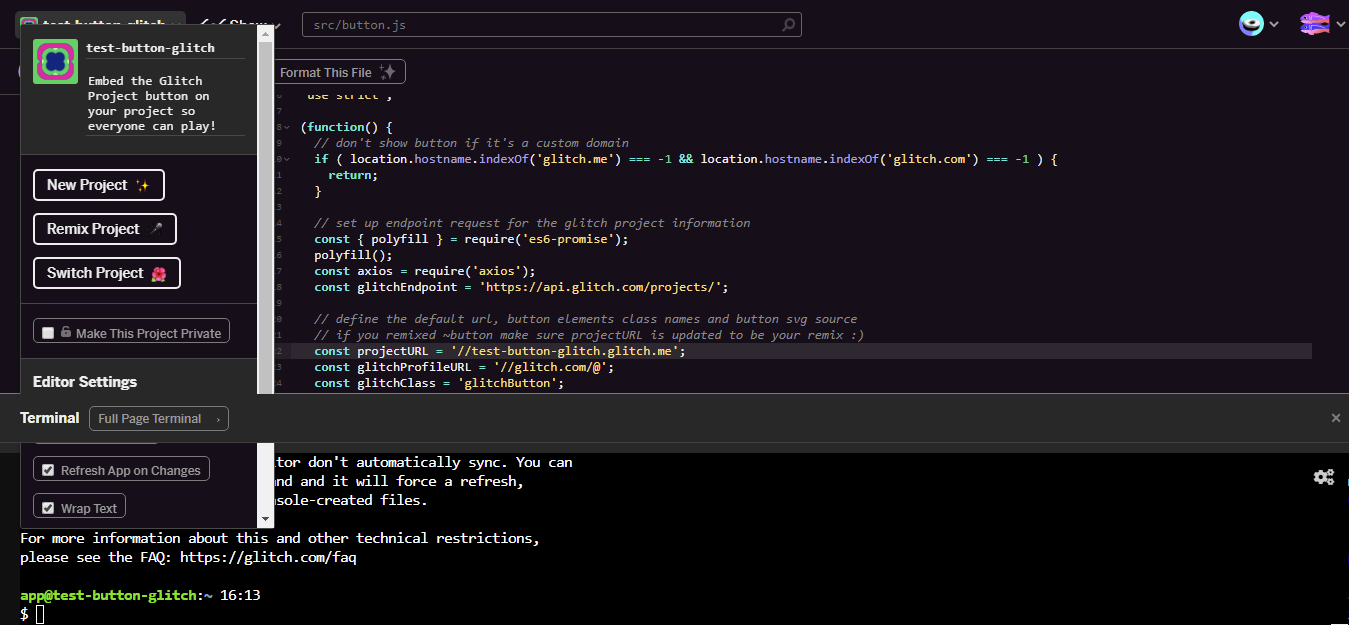
Task: Open the Full Page Terminal
Action: [159, 419]
